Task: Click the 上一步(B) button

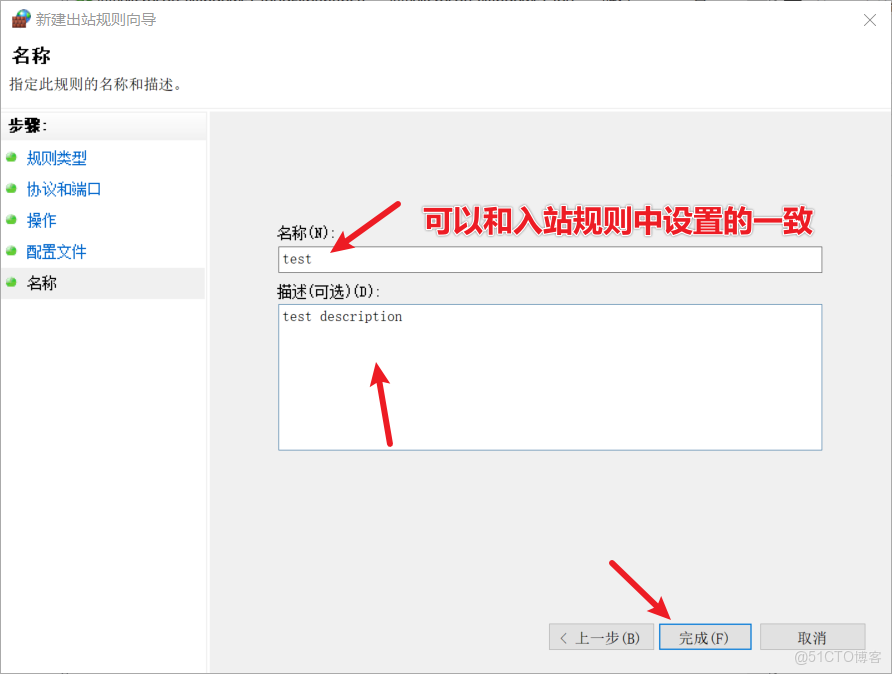Action: tap(601, 637)
